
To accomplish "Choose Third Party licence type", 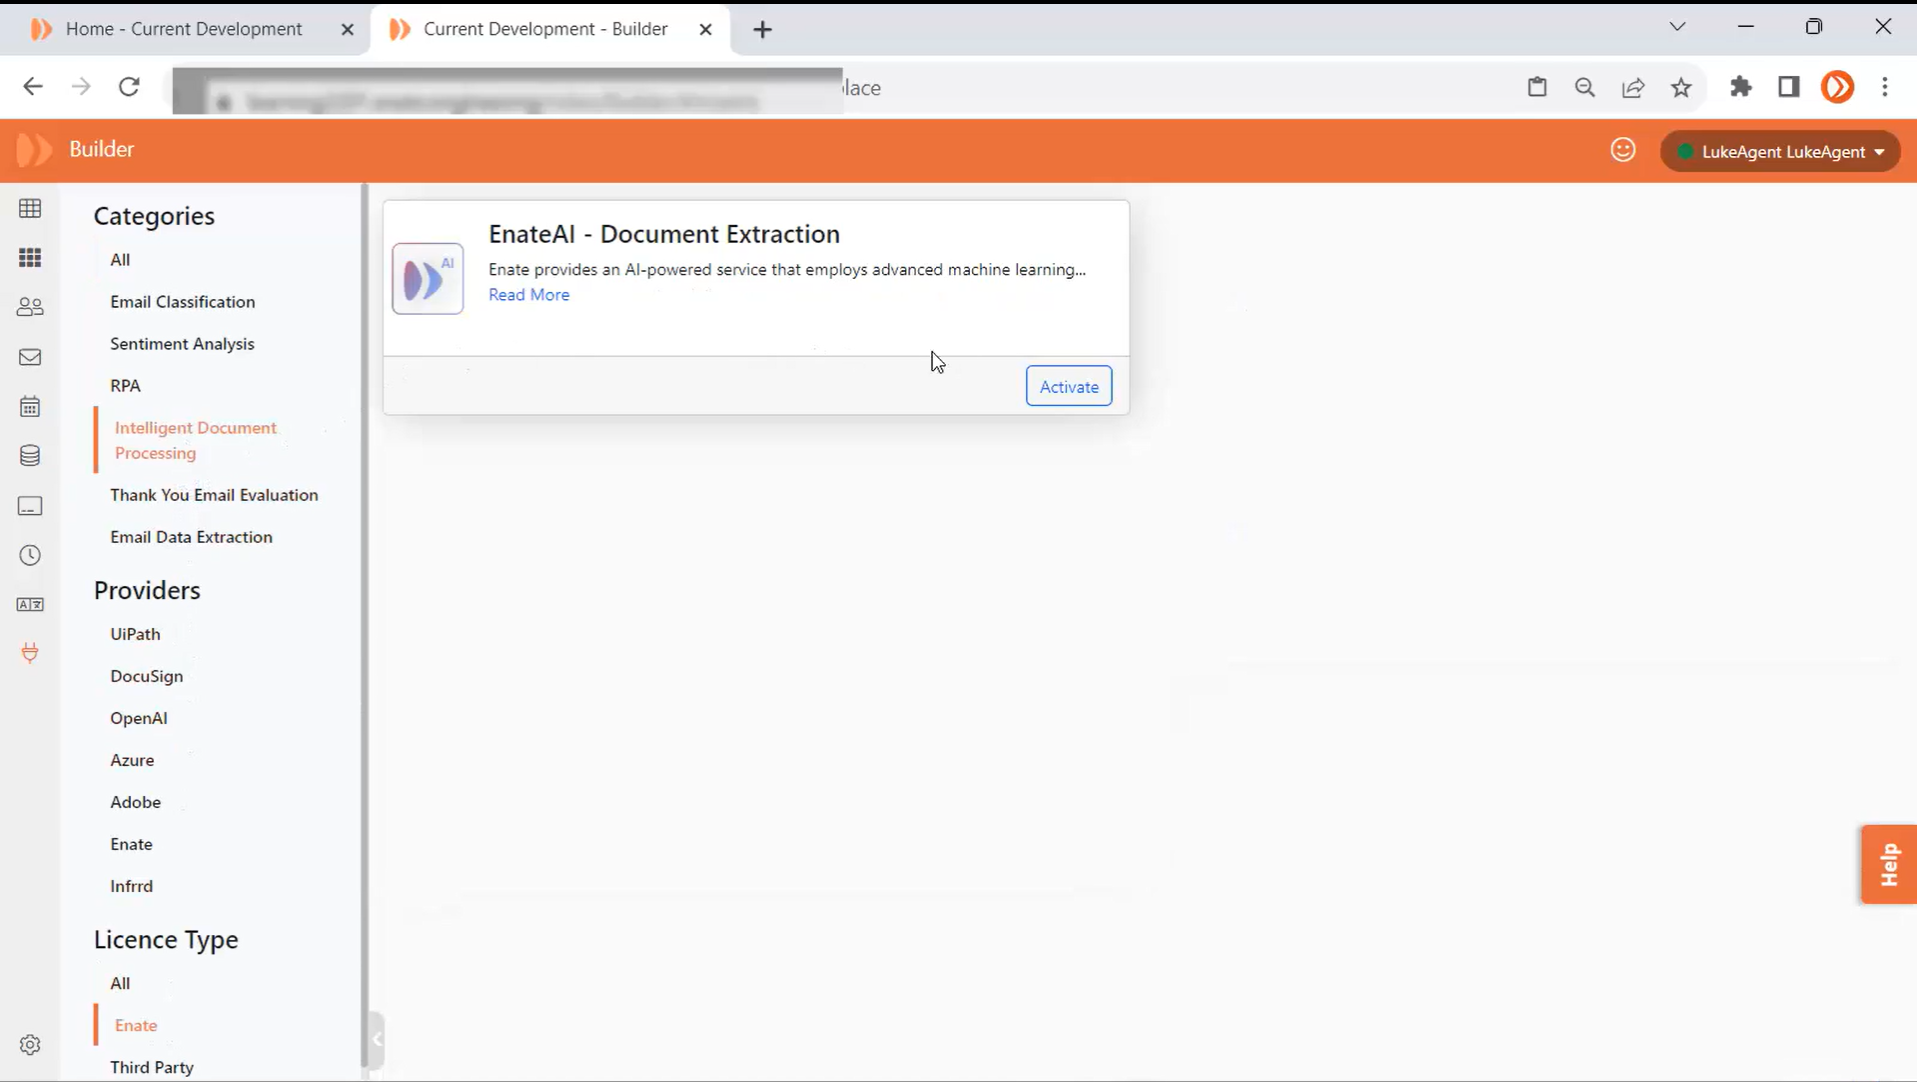I will click(152, 1067).
